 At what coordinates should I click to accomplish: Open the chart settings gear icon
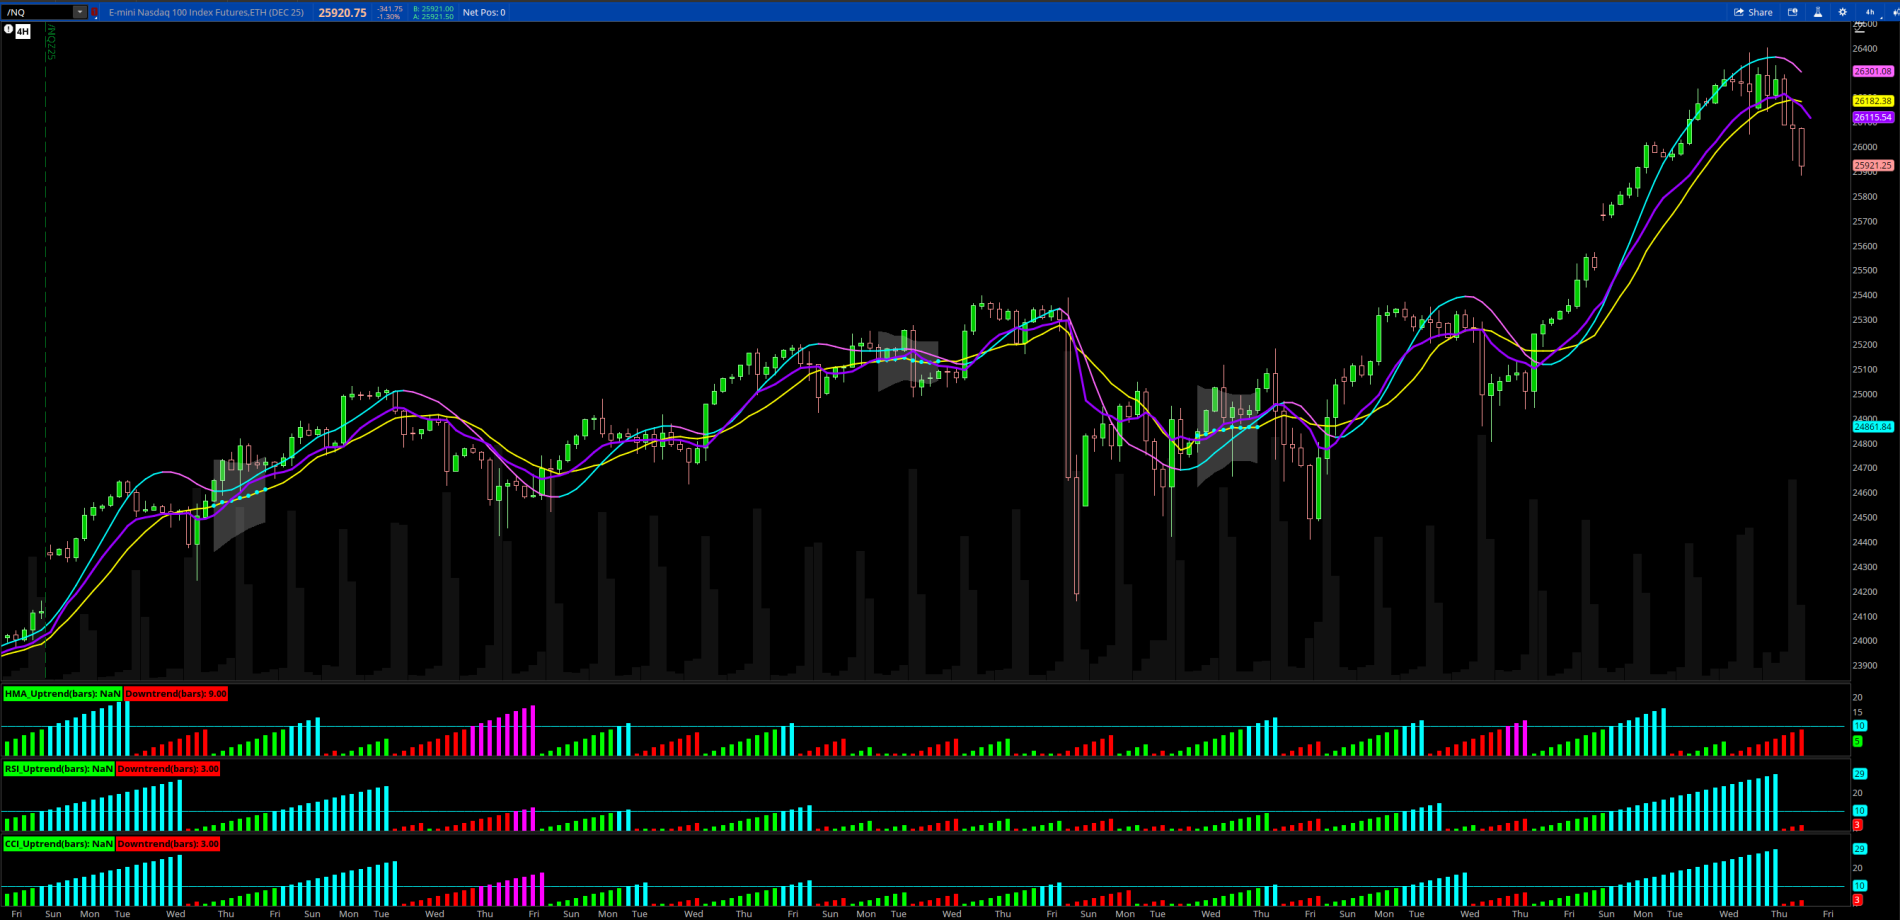coord(1843,12)
